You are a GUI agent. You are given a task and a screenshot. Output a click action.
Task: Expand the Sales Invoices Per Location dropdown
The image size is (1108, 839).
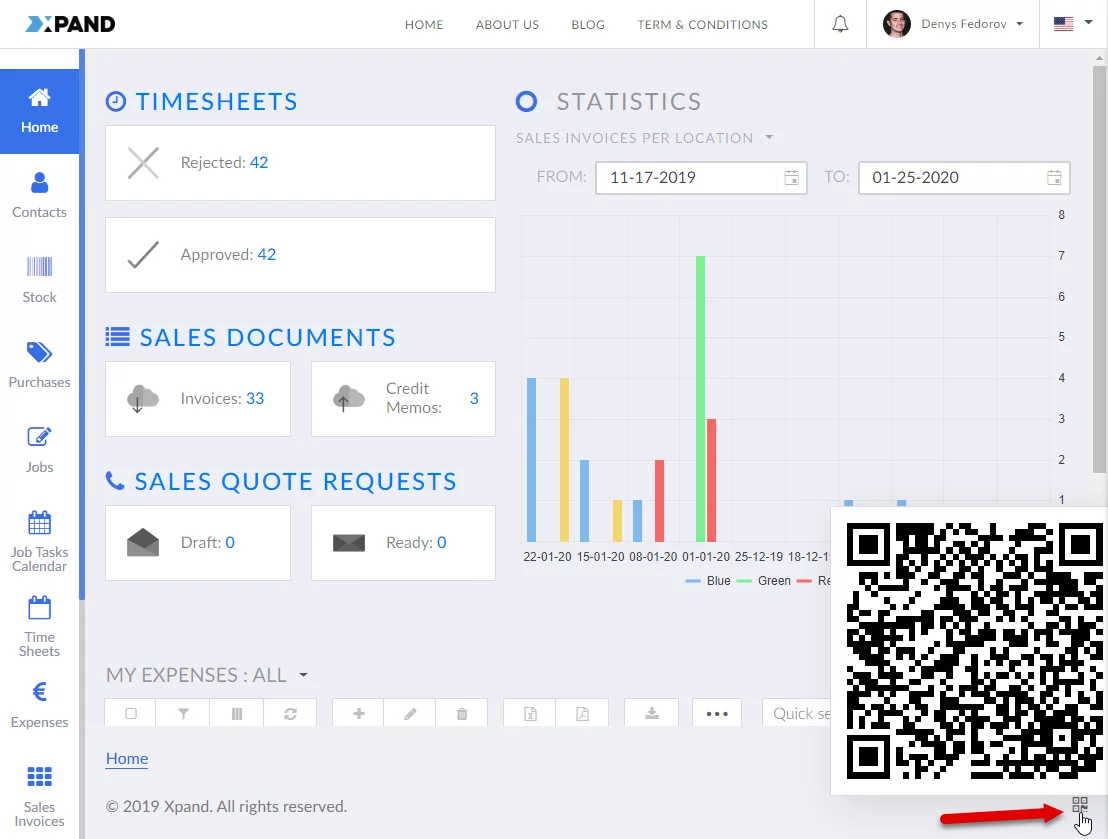(x=769, y=138)
